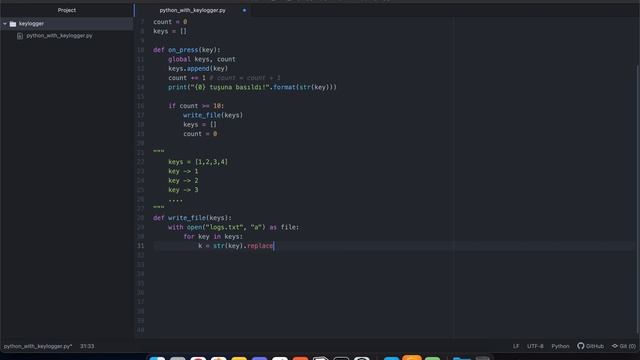Click the 'key -> 3' line
640x360 pixels.
183,190
